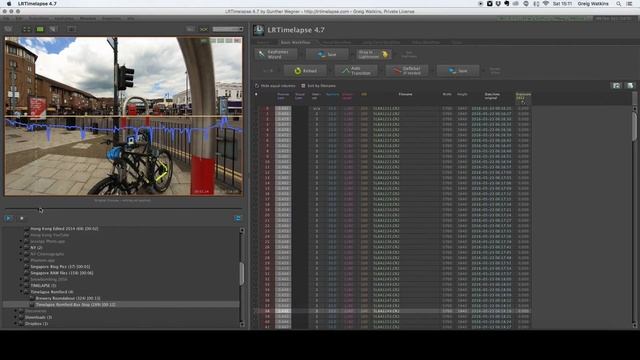Toggle Sort by filename option

tap(318, 86)
